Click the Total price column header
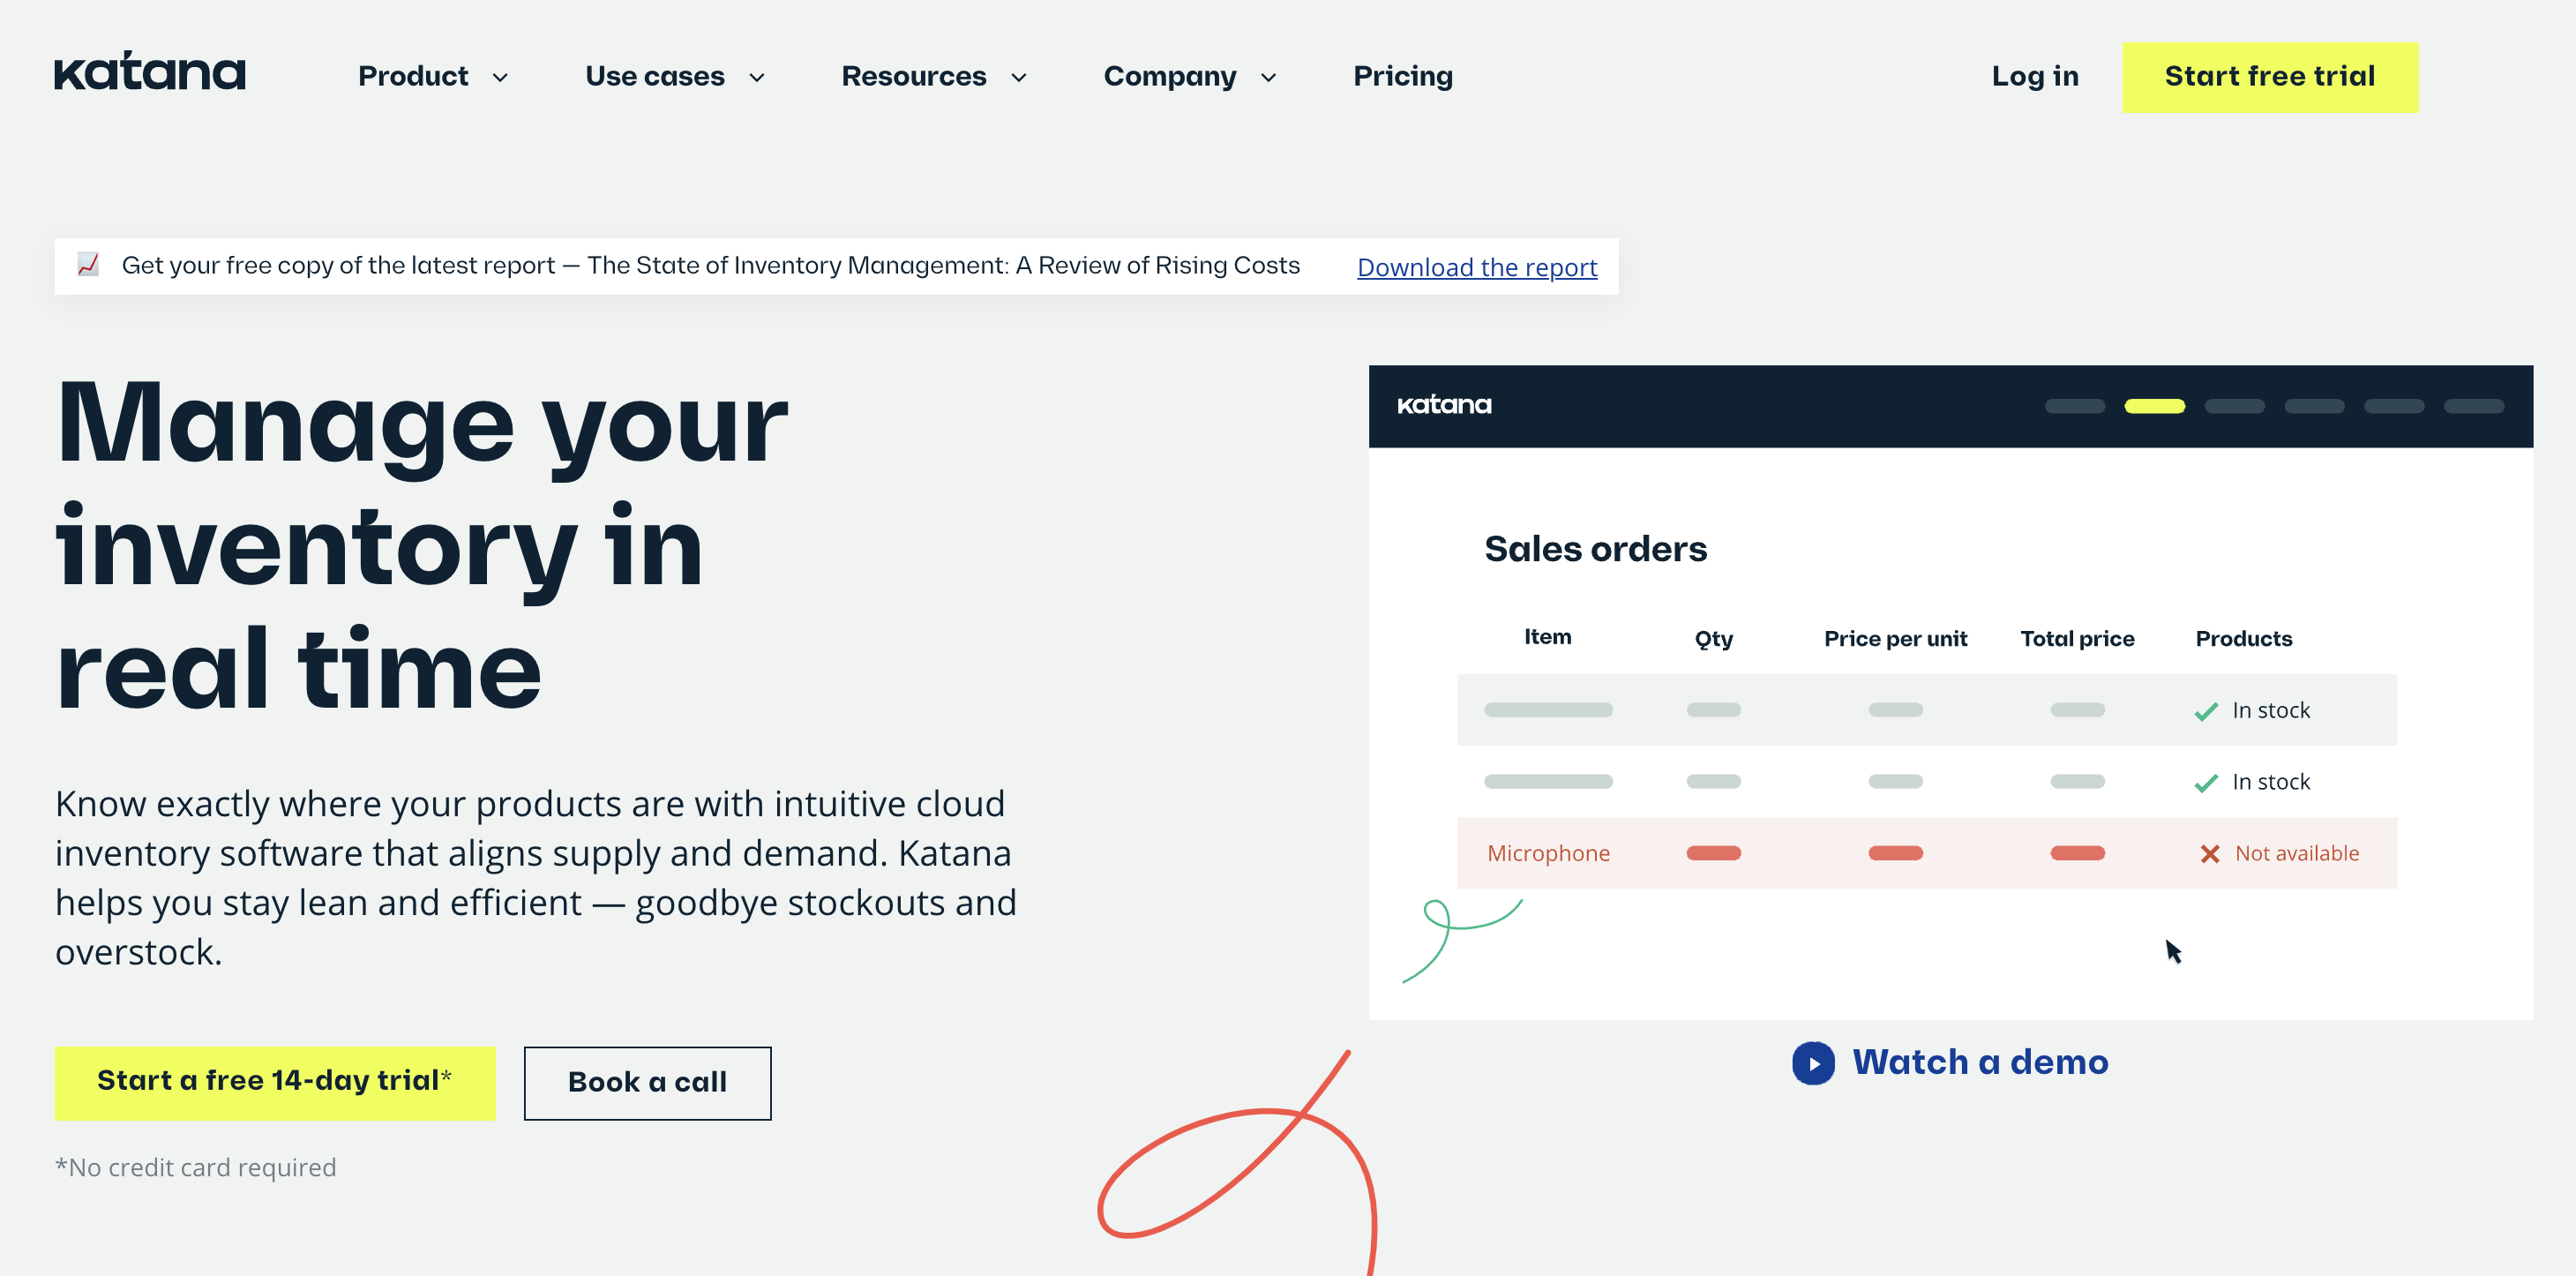 point(2077,638)
